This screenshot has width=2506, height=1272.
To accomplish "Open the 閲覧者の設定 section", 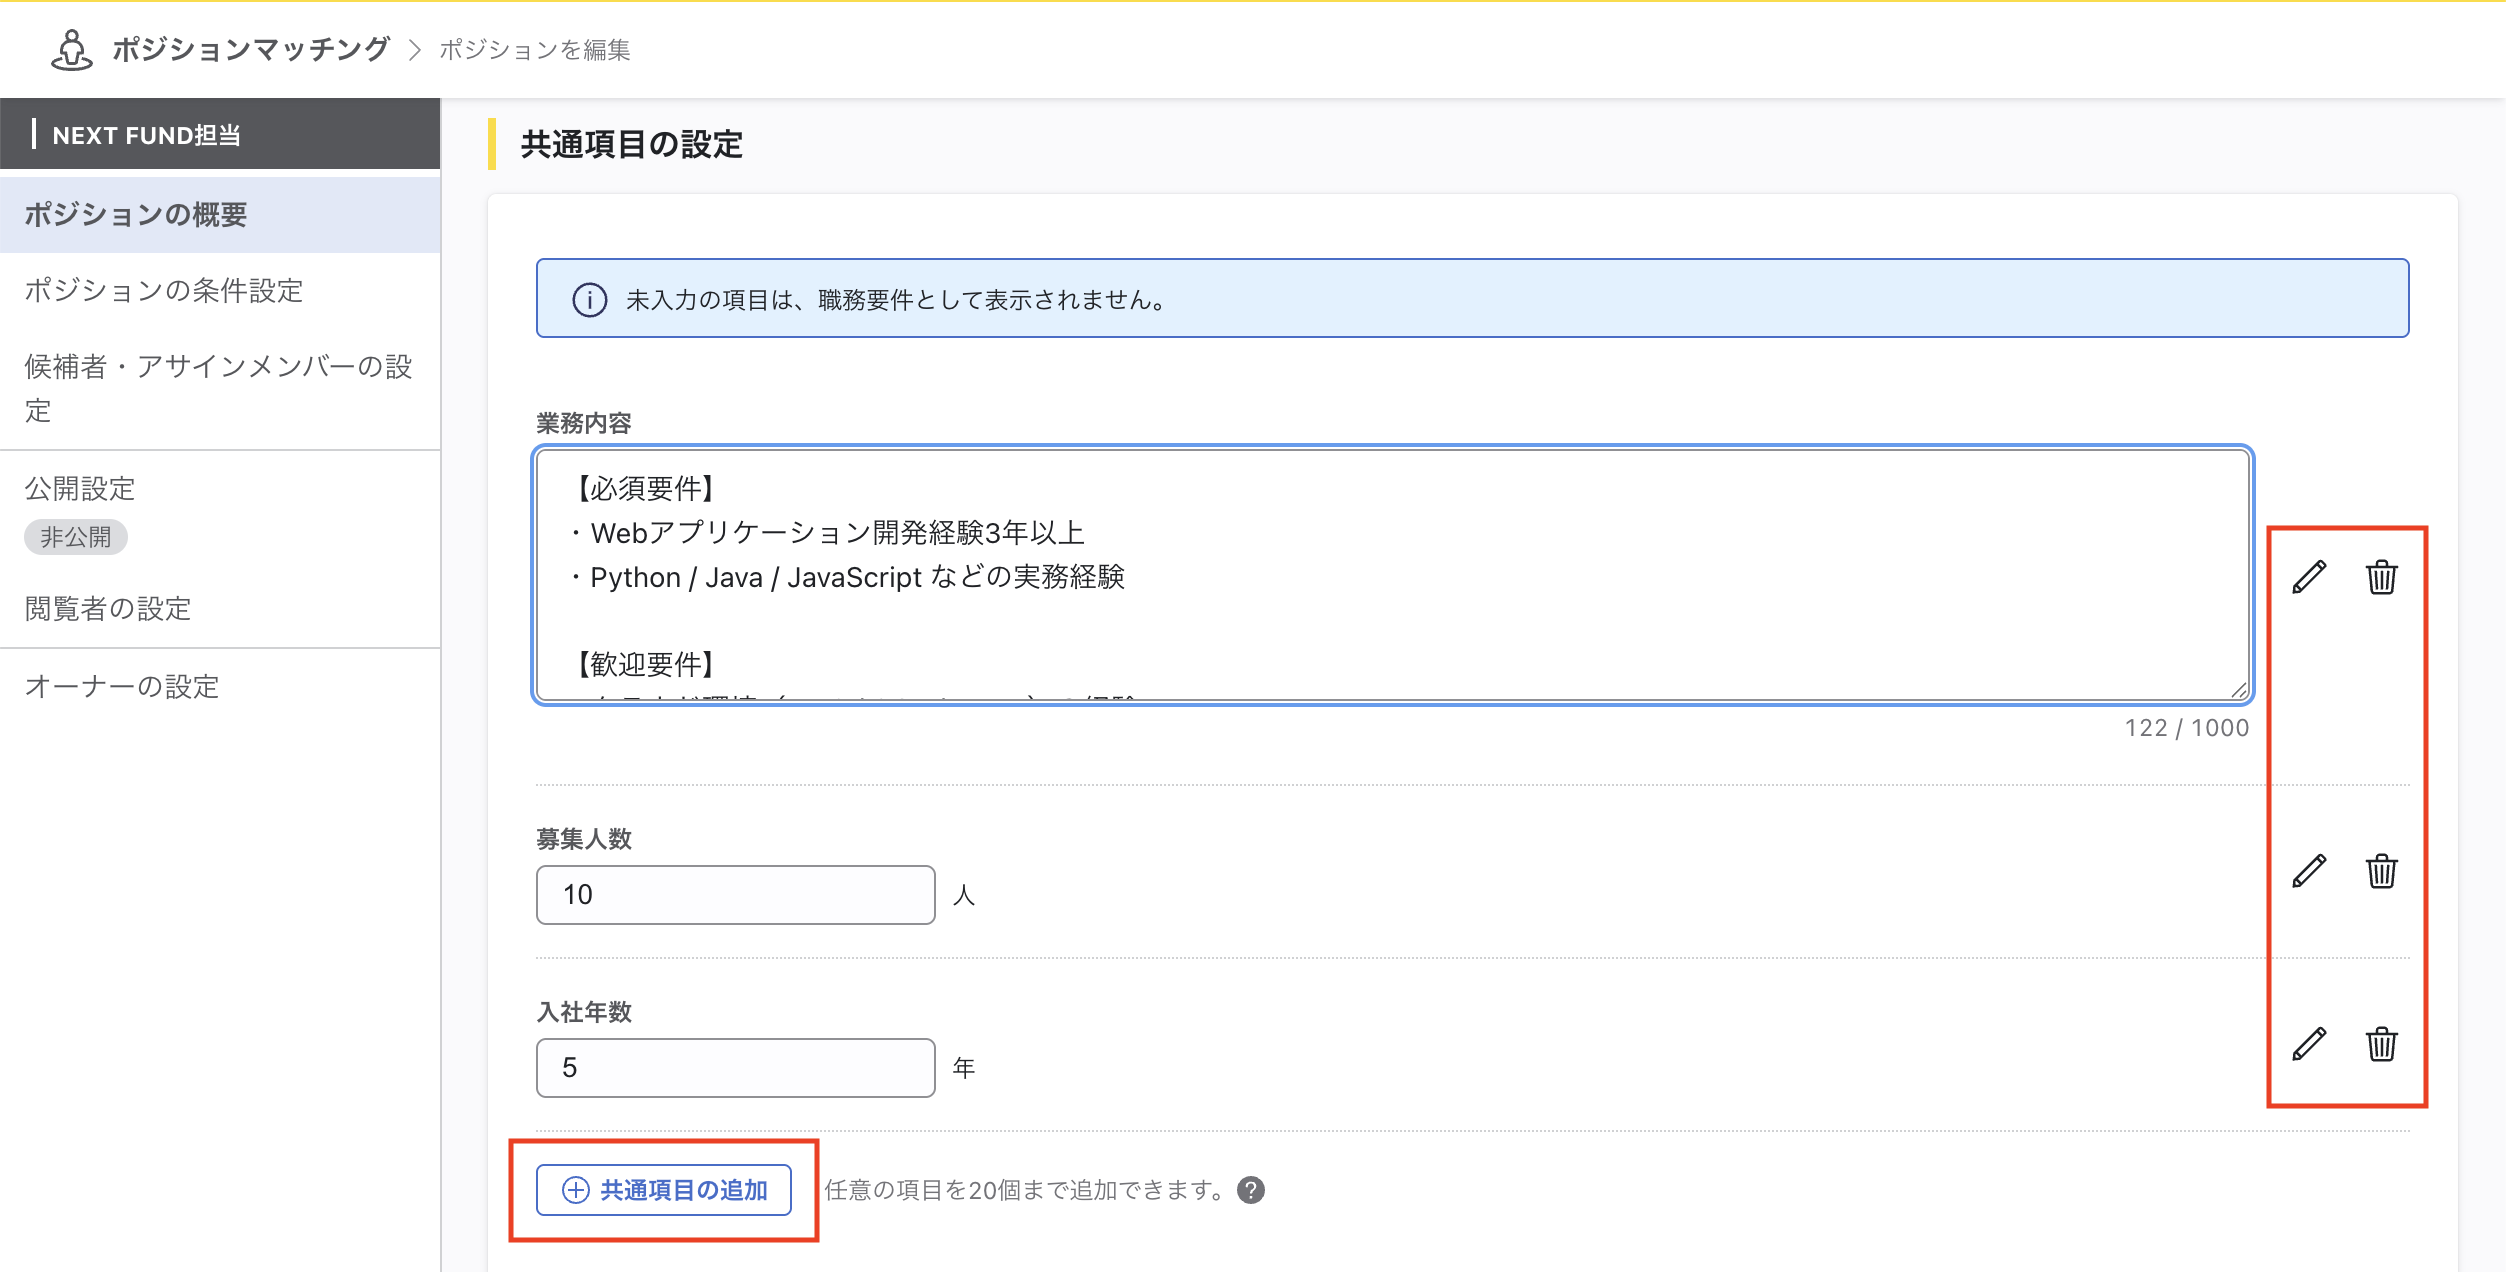I will point(107,609).
